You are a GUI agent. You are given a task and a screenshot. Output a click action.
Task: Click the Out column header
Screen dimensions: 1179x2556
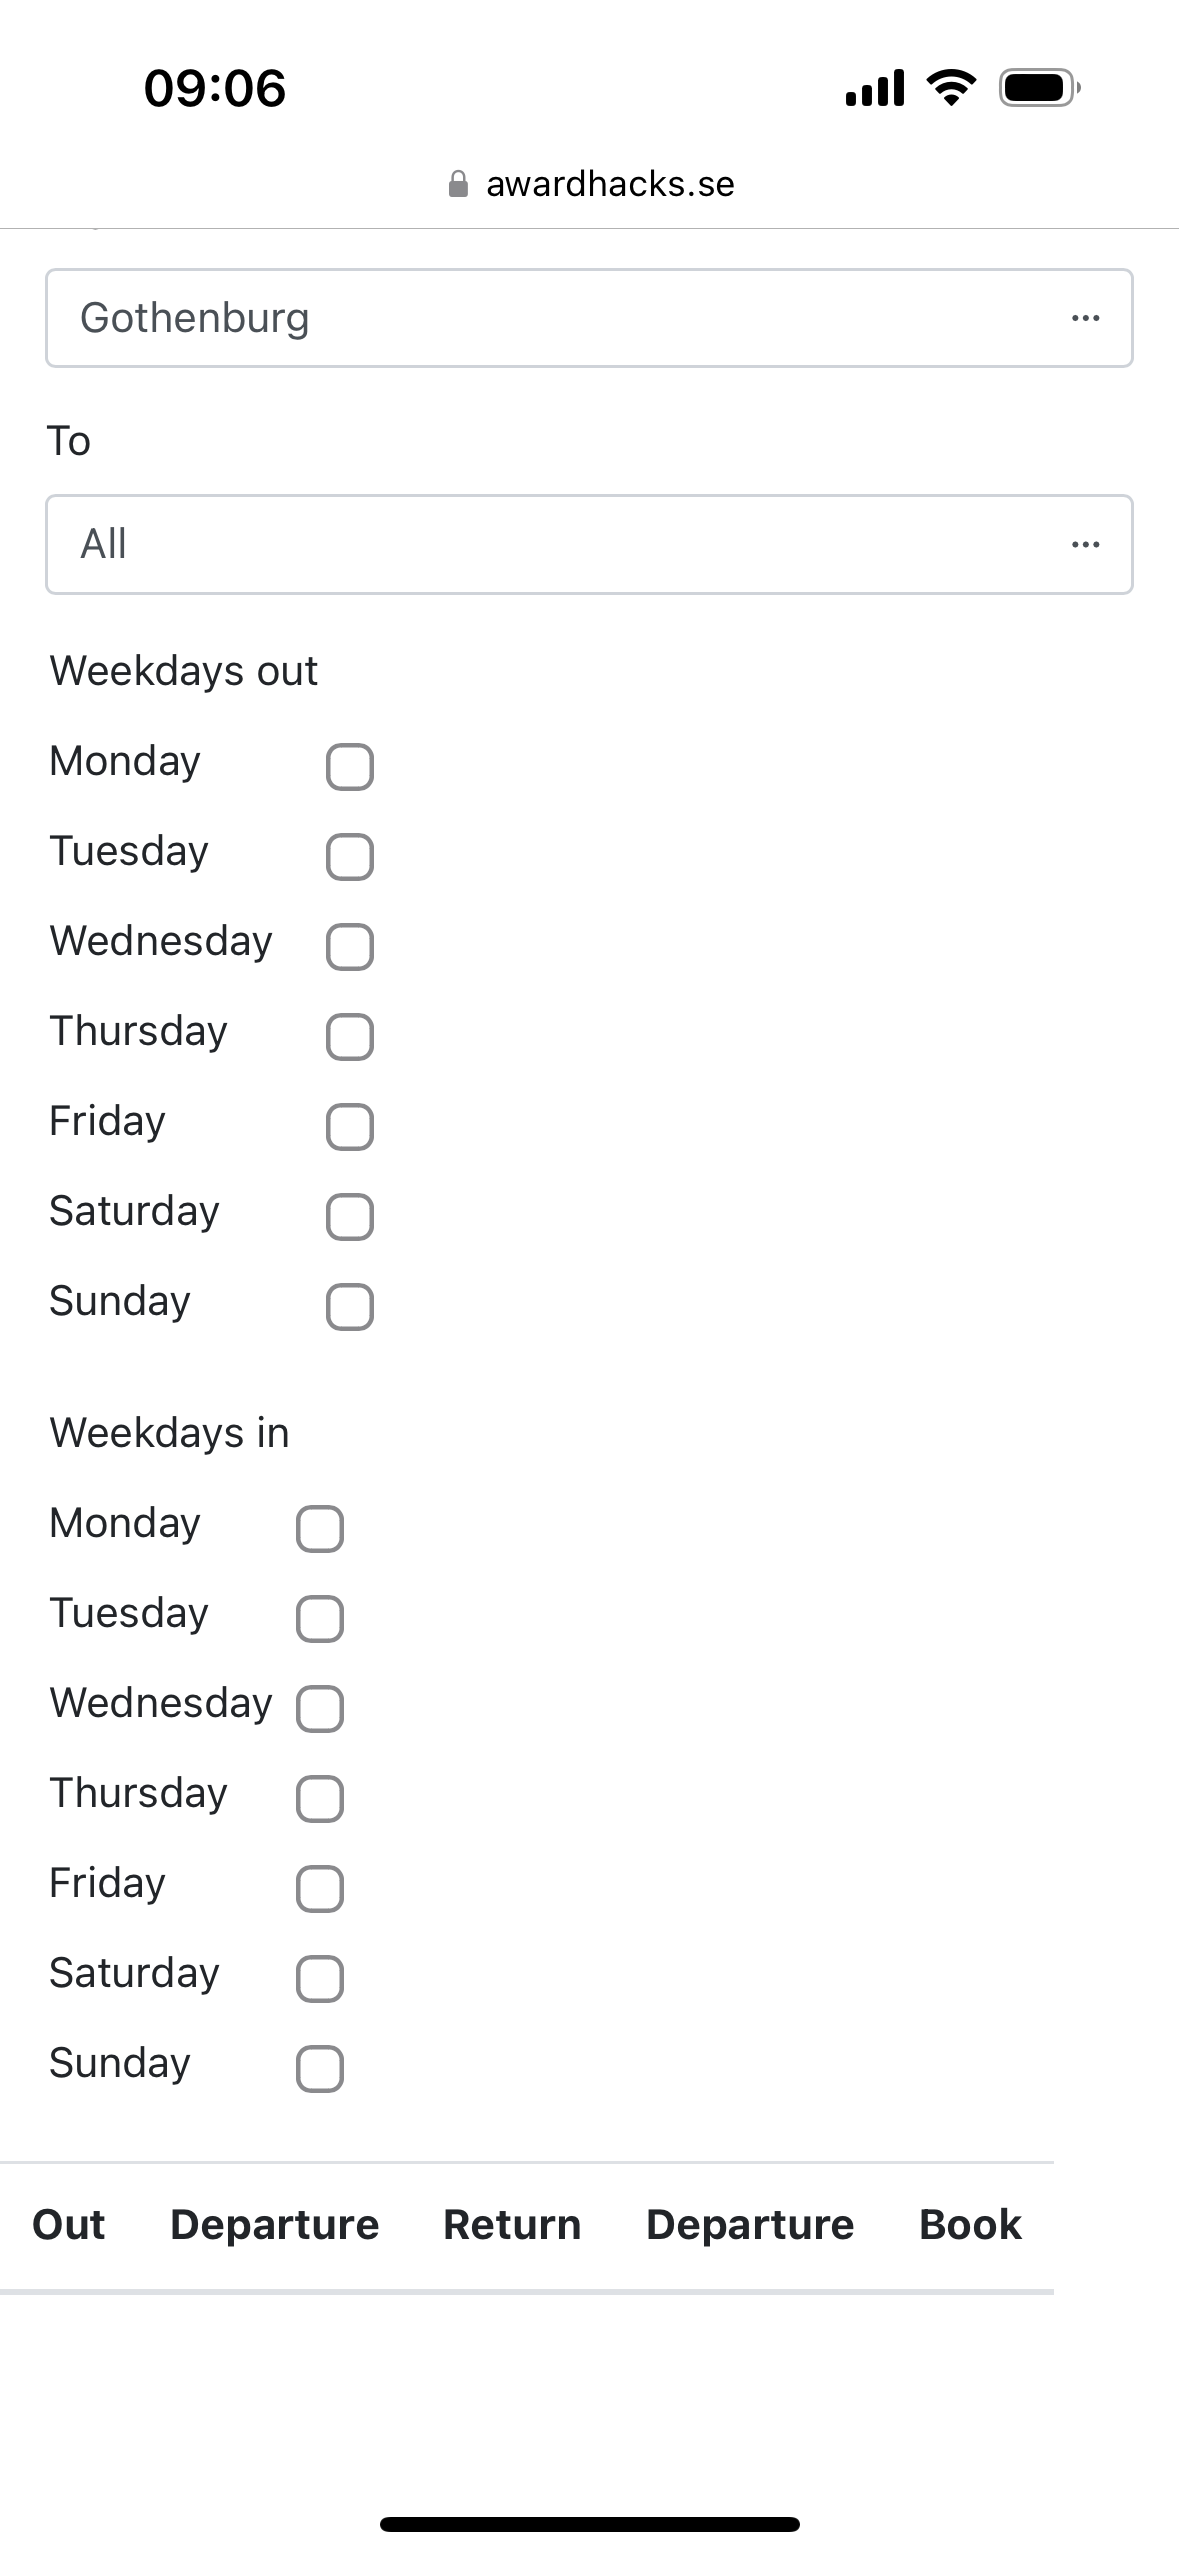pos(68,2225)
